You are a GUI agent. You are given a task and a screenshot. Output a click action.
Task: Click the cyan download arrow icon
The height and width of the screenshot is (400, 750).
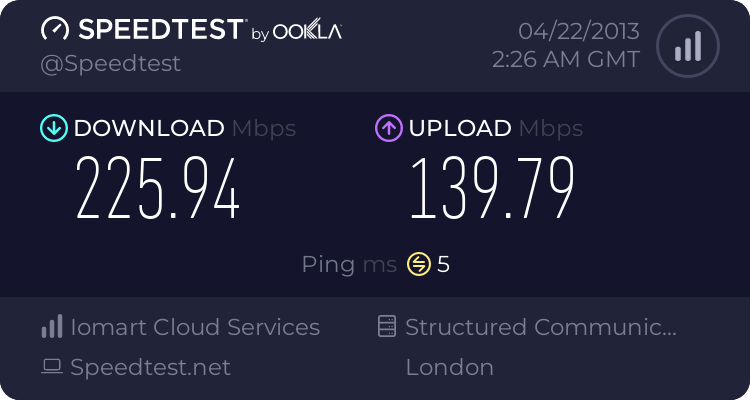coord(52,128)
